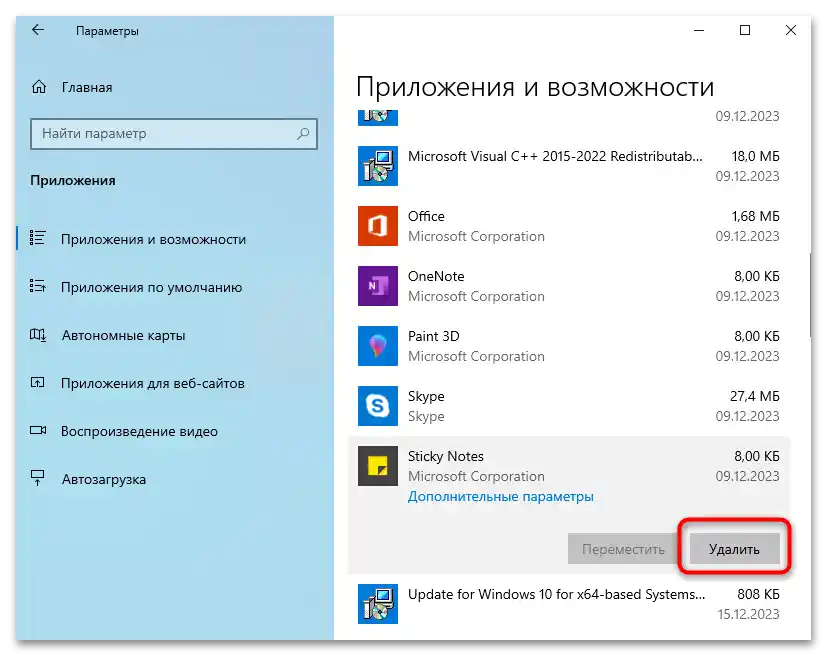
Task: Click the Update for Windows 10 icon
Action: tap(377, 604)
